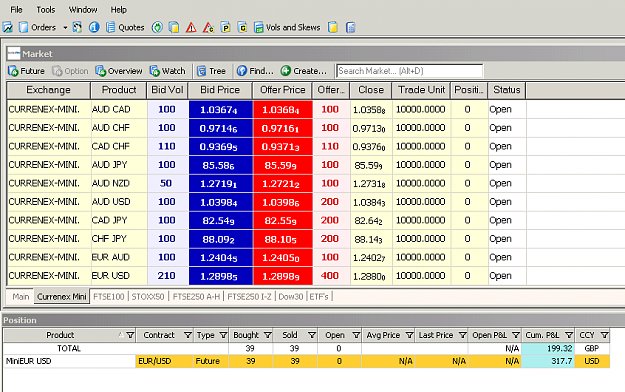This screenshot has height=392, width=625.
Task: Open the Tree view icon
Action: (x=201, y=71)
